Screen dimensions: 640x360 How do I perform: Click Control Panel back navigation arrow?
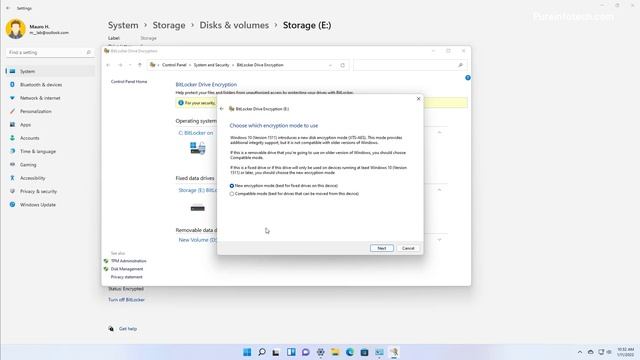109,65
